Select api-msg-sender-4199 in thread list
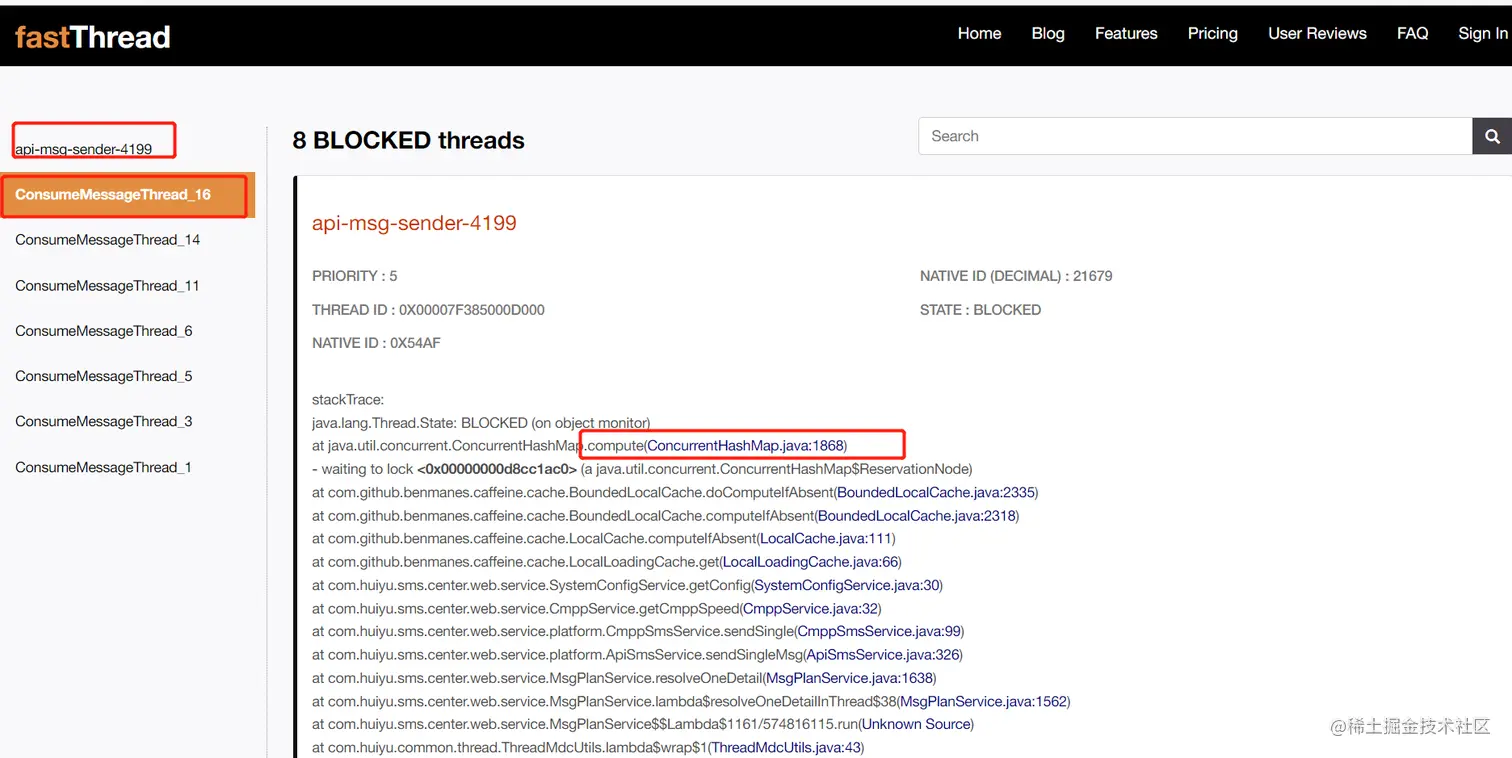This screenshot has width=1512, height=758. (x=84, y=149)
